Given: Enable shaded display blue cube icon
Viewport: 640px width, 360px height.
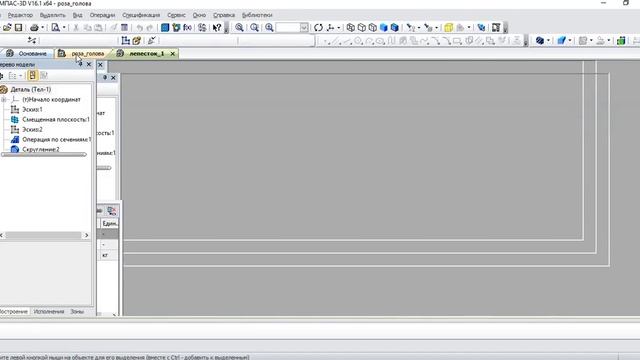Looking at the screenshot, I should [384, 28].
